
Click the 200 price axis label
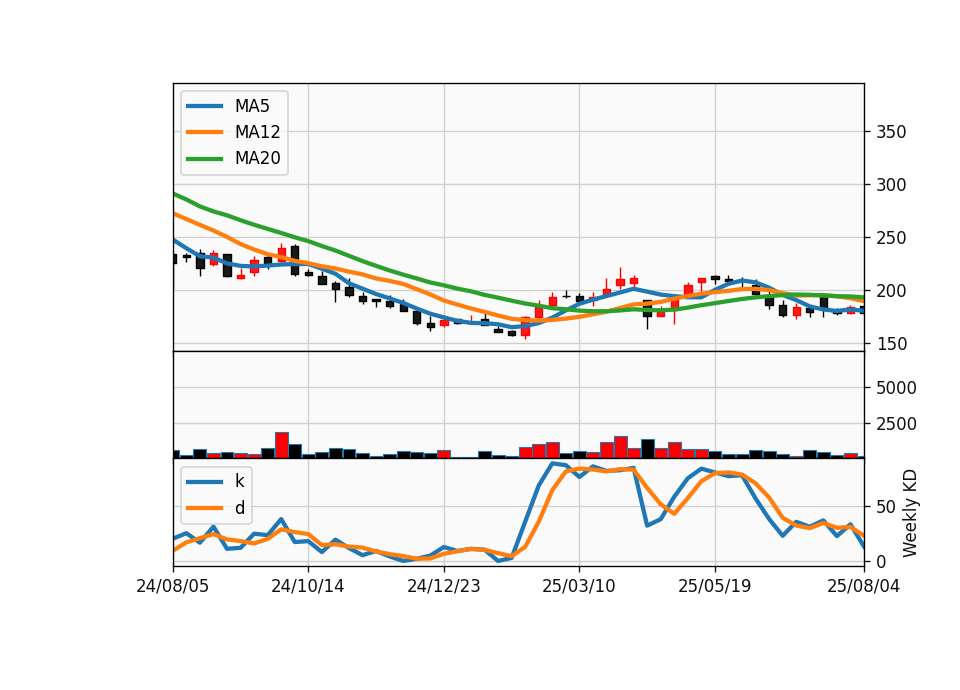pyautogui.click(x=891, y=291)
